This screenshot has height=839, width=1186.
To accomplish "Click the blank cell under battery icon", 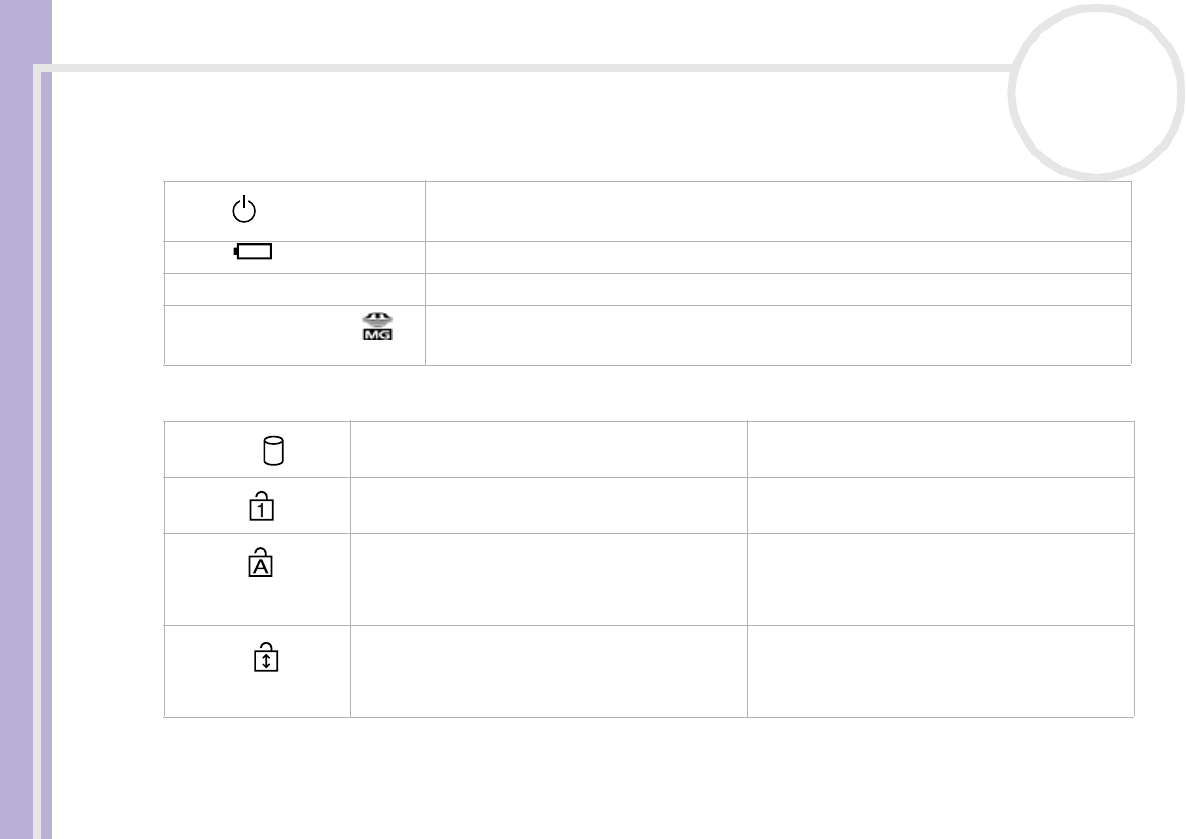I will click(294, 290).
